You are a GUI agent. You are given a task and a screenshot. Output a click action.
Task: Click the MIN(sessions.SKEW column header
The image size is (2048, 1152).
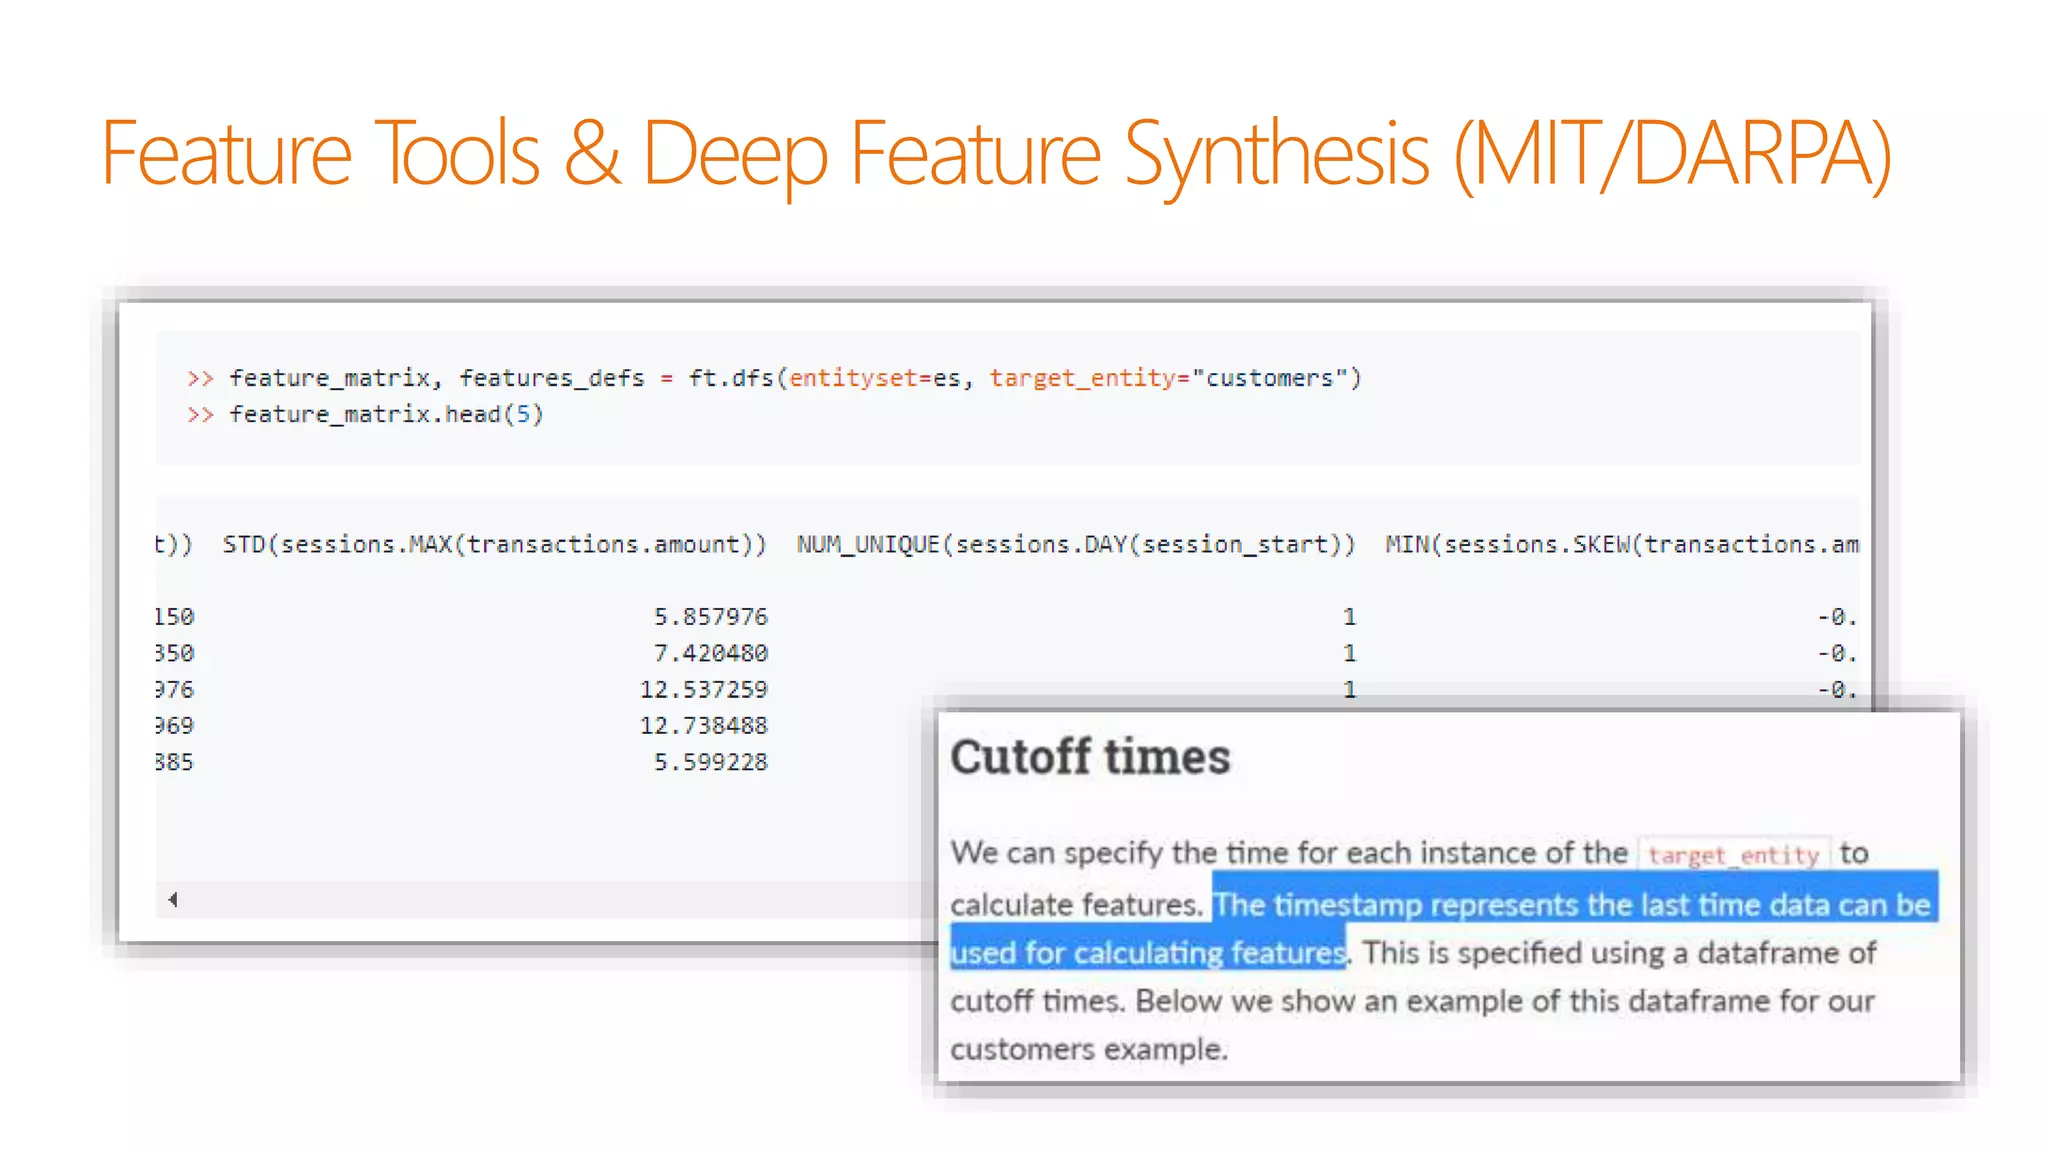pyautogui.click(x=1620, y=544)
